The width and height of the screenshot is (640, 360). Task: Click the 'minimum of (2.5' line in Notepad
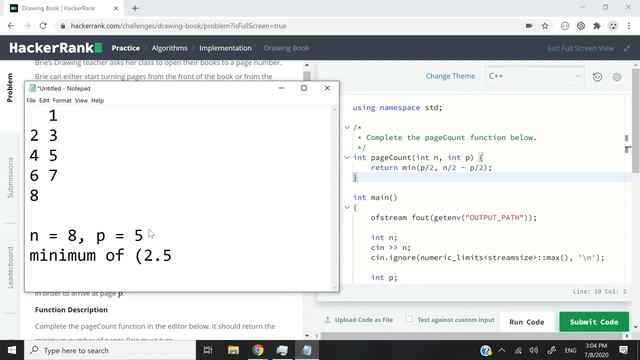[100, 256]
